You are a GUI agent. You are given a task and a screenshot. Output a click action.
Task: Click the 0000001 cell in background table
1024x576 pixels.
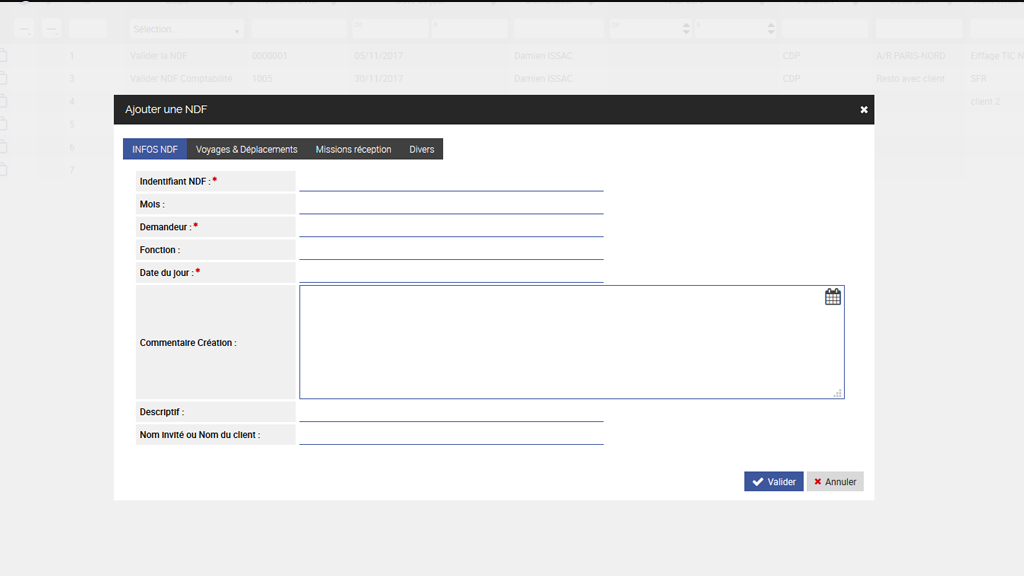coord(269,56)
